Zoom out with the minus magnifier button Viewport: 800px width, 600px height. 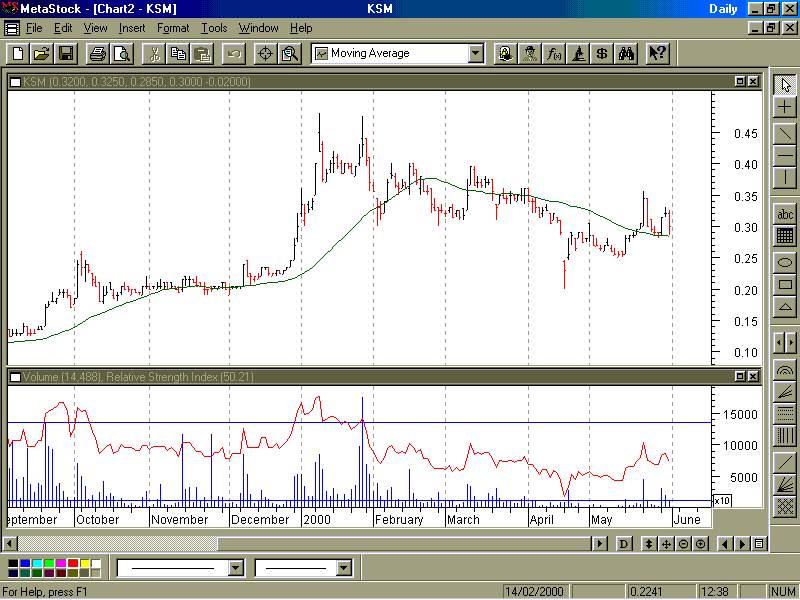684,544
